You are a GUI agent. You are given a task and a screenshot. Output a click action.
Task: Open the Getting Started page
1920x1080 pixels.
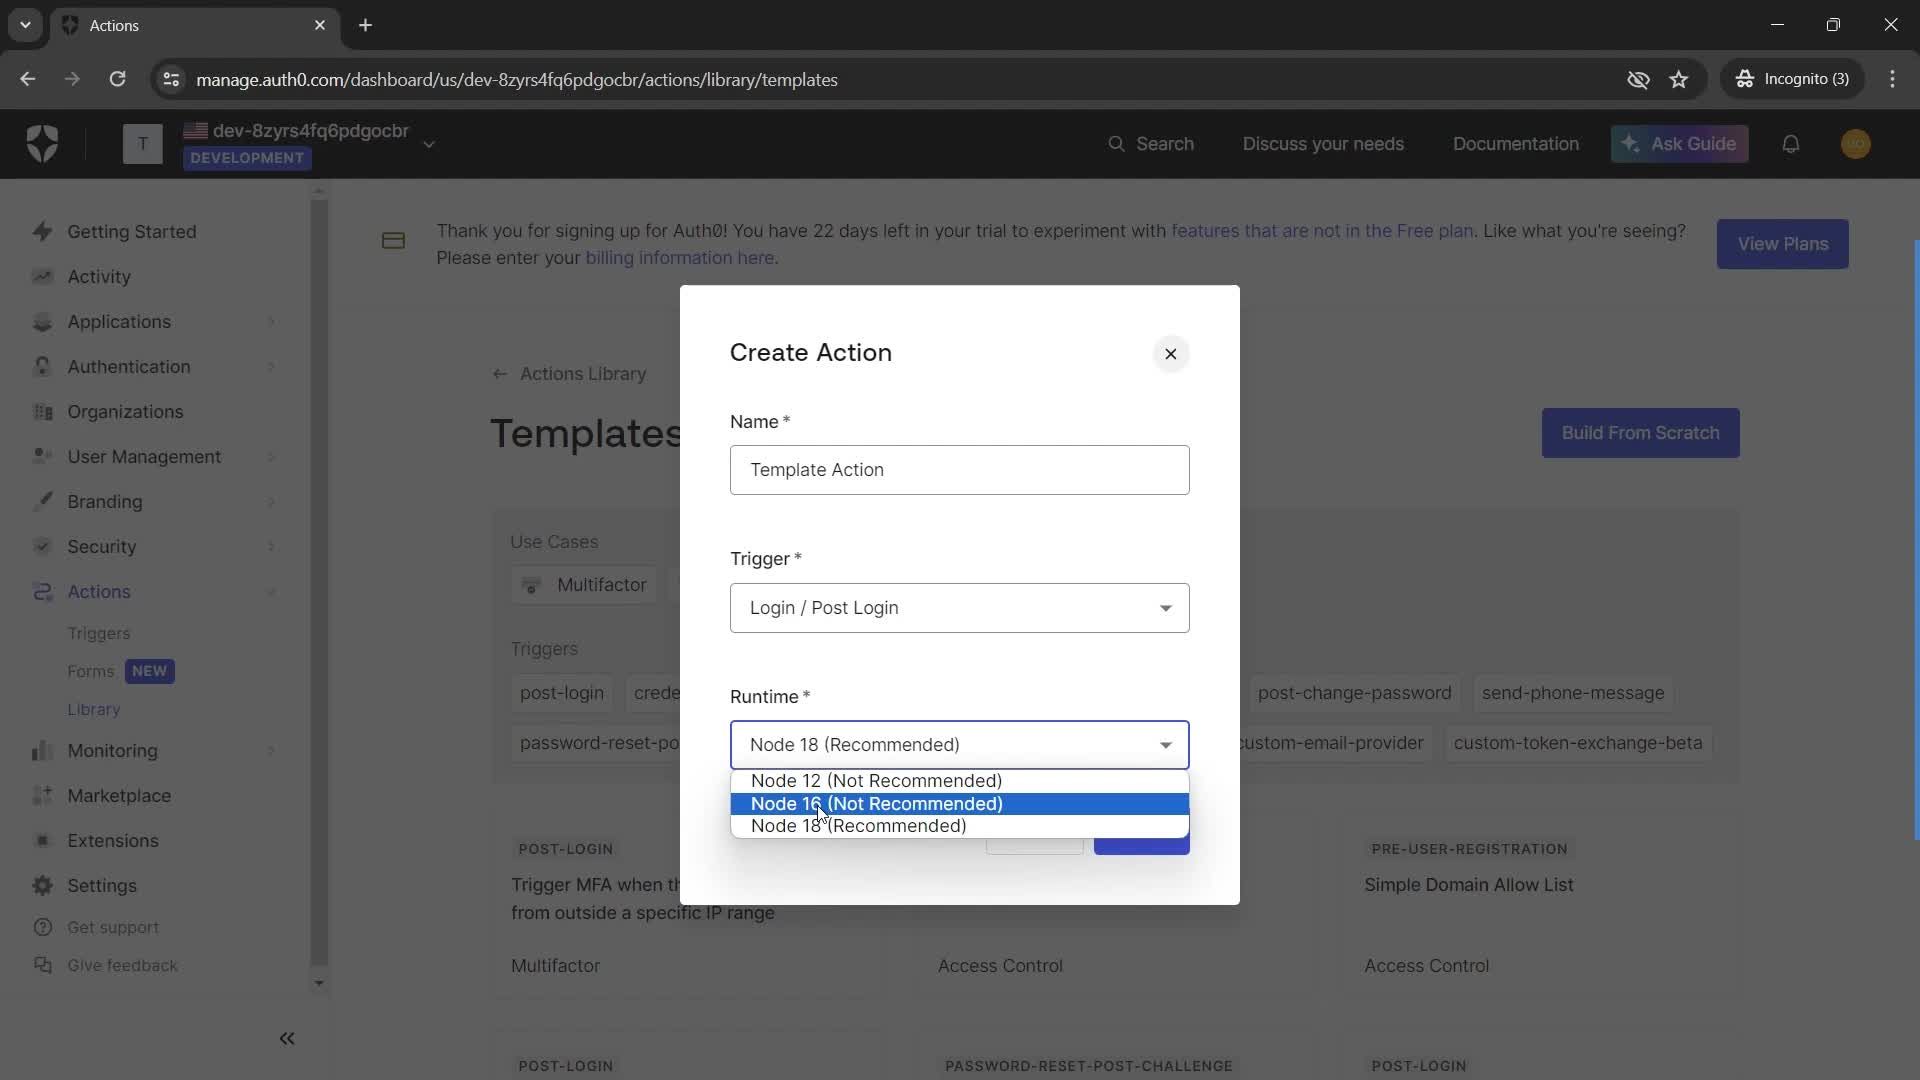[x=131, y=231]
